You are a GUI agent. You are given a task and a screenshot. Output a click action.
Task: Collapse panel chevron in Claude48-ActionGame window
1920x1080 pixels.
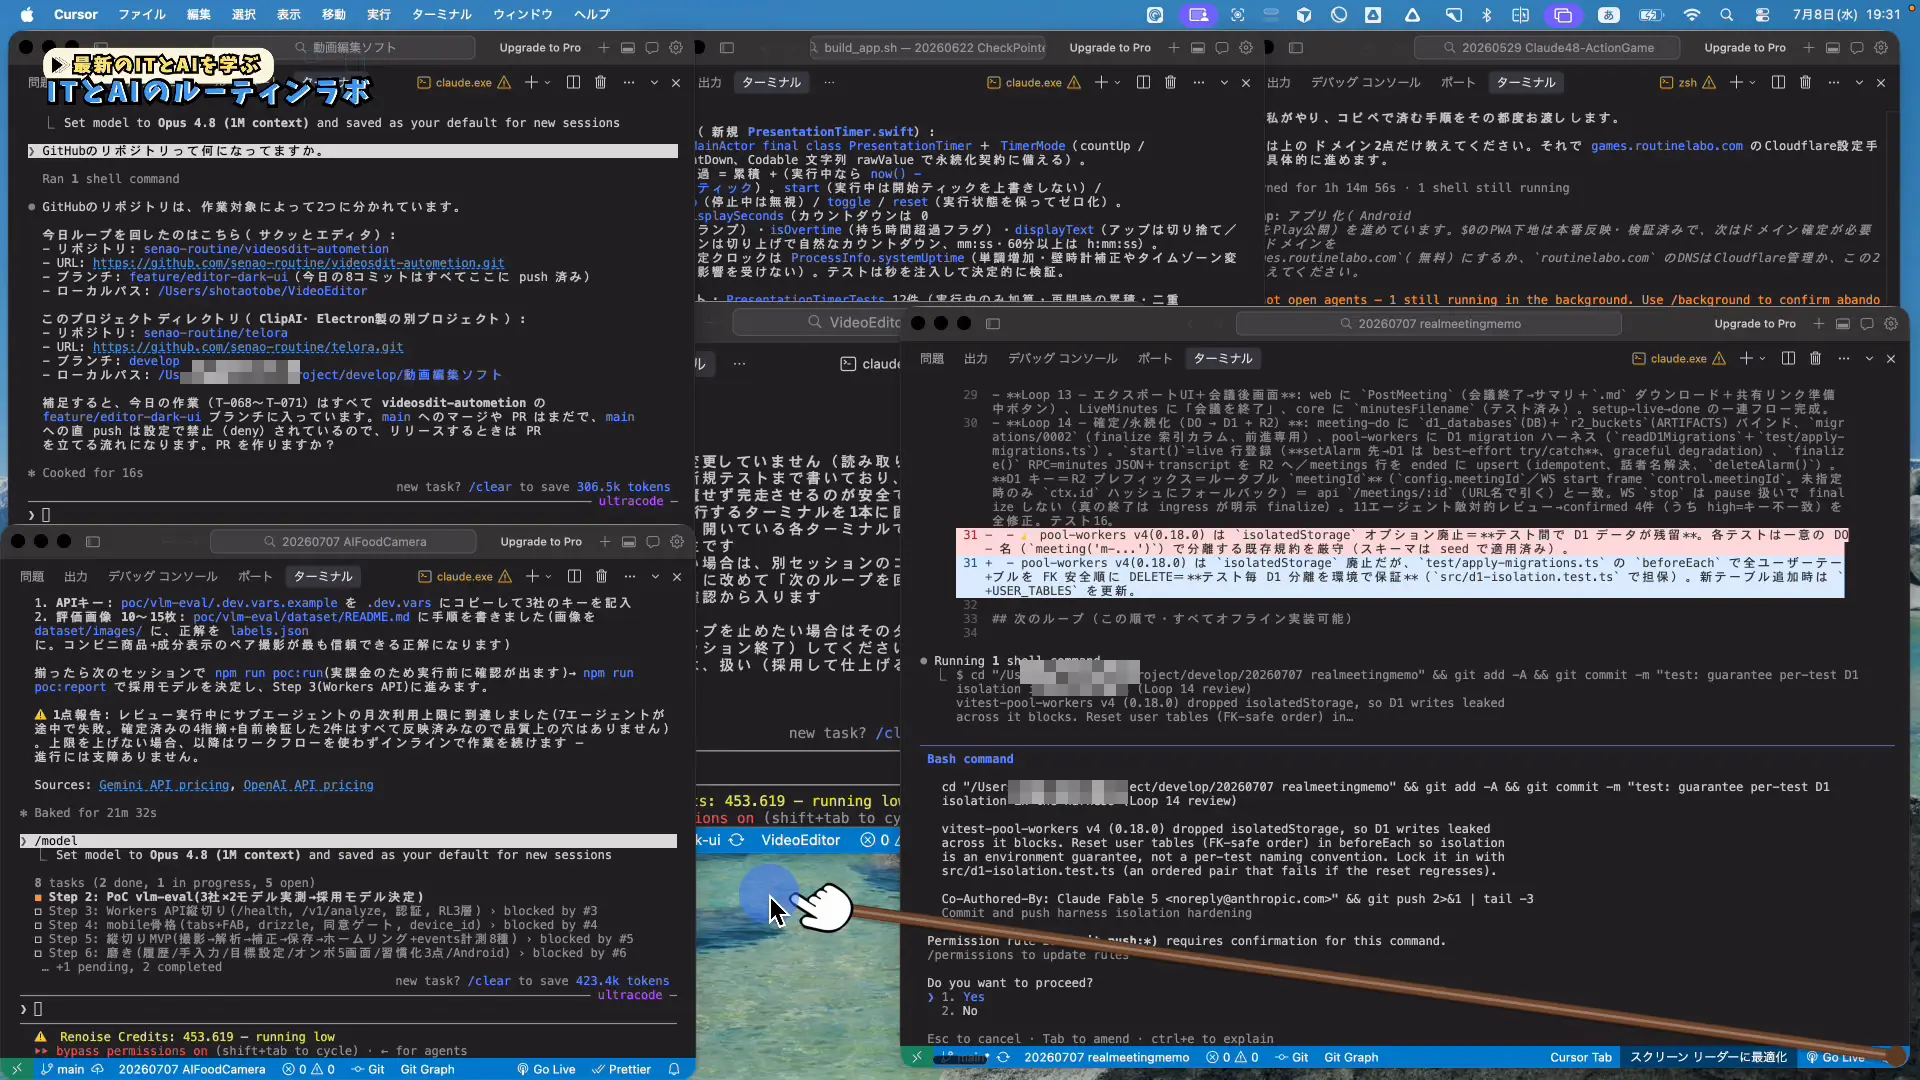tap(1859, 82)
